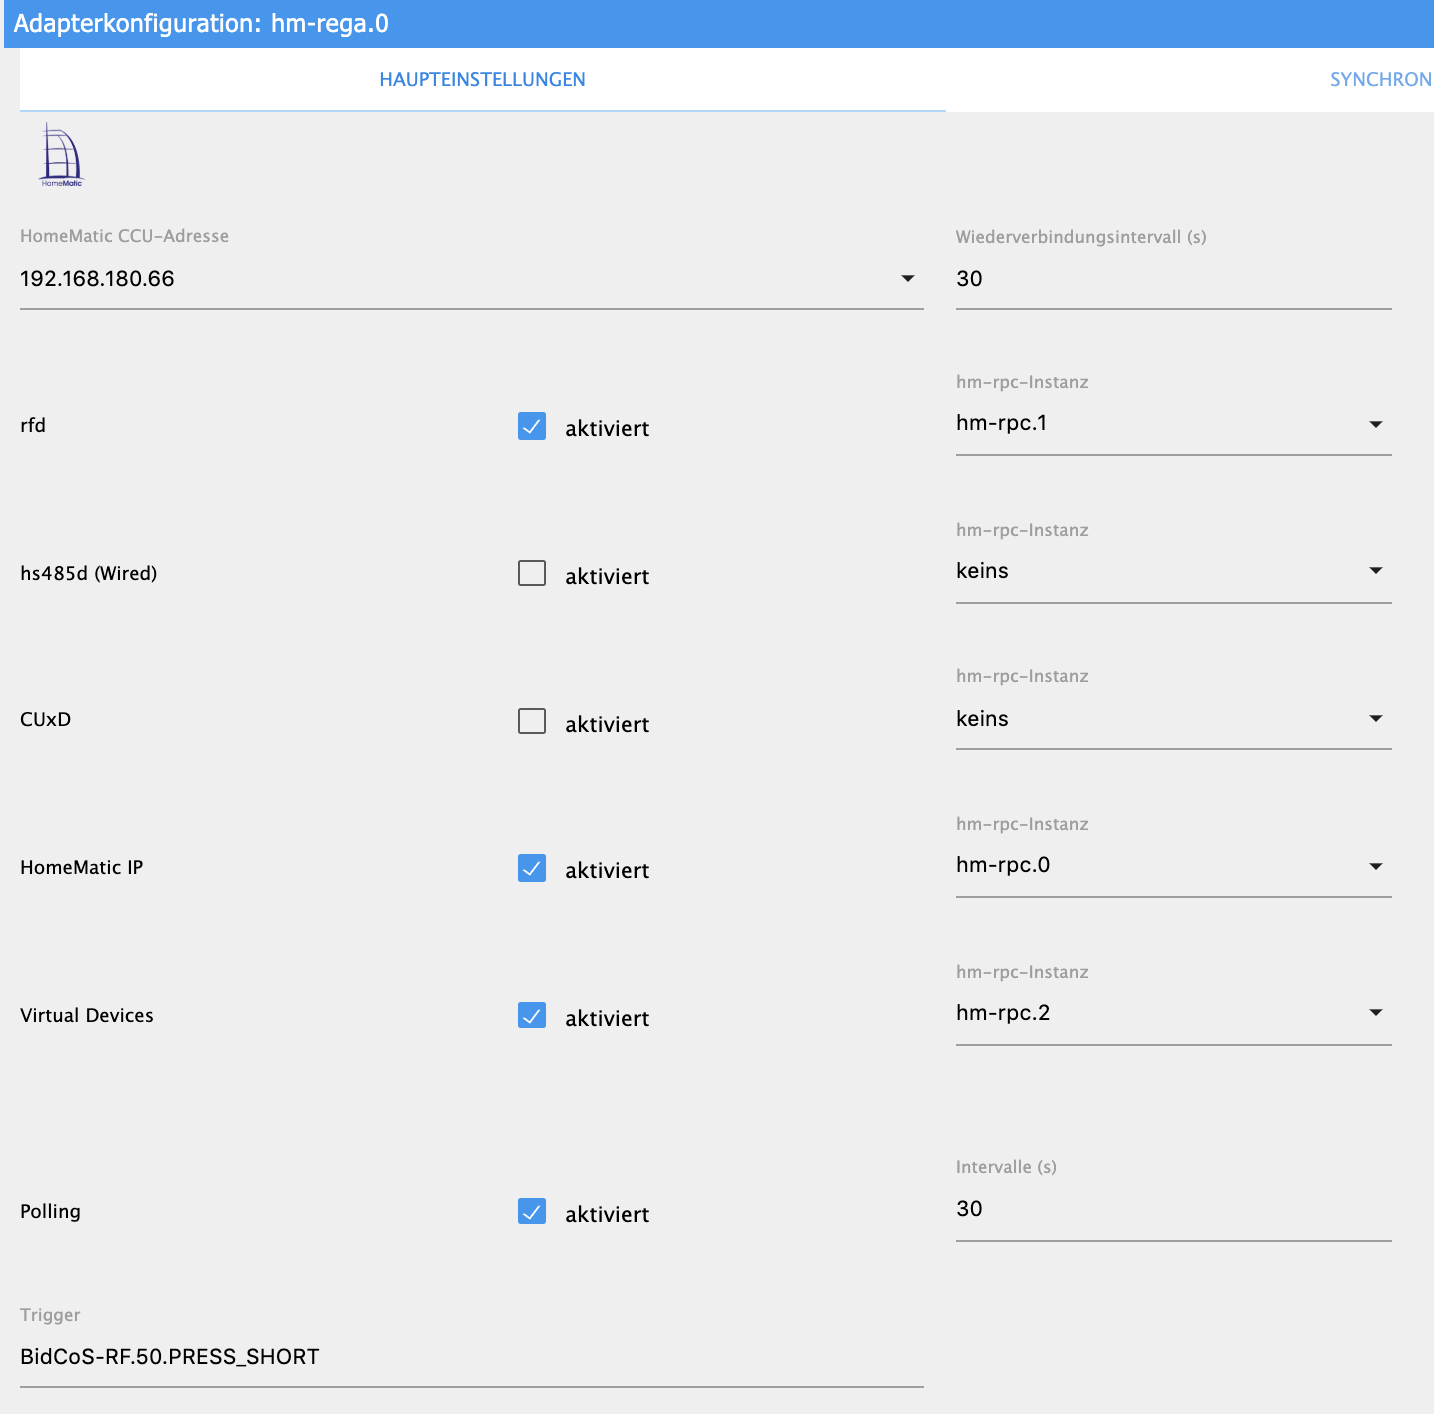
Task: Switch to the Haupteinstellungen tab
Action: click(x=482, y=80)
